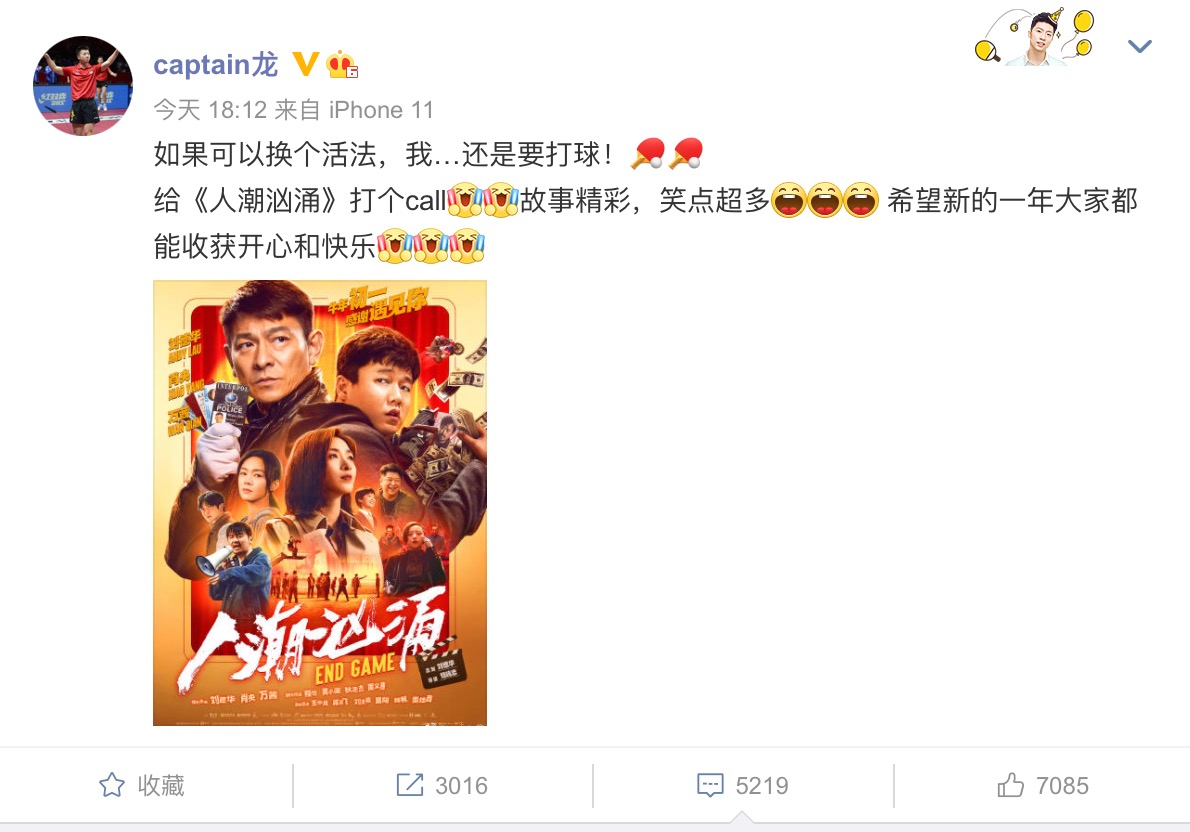This screenshot has height=832, width=1190.
Task: Click the 收藏 favorite button
Action: (142, 785)
